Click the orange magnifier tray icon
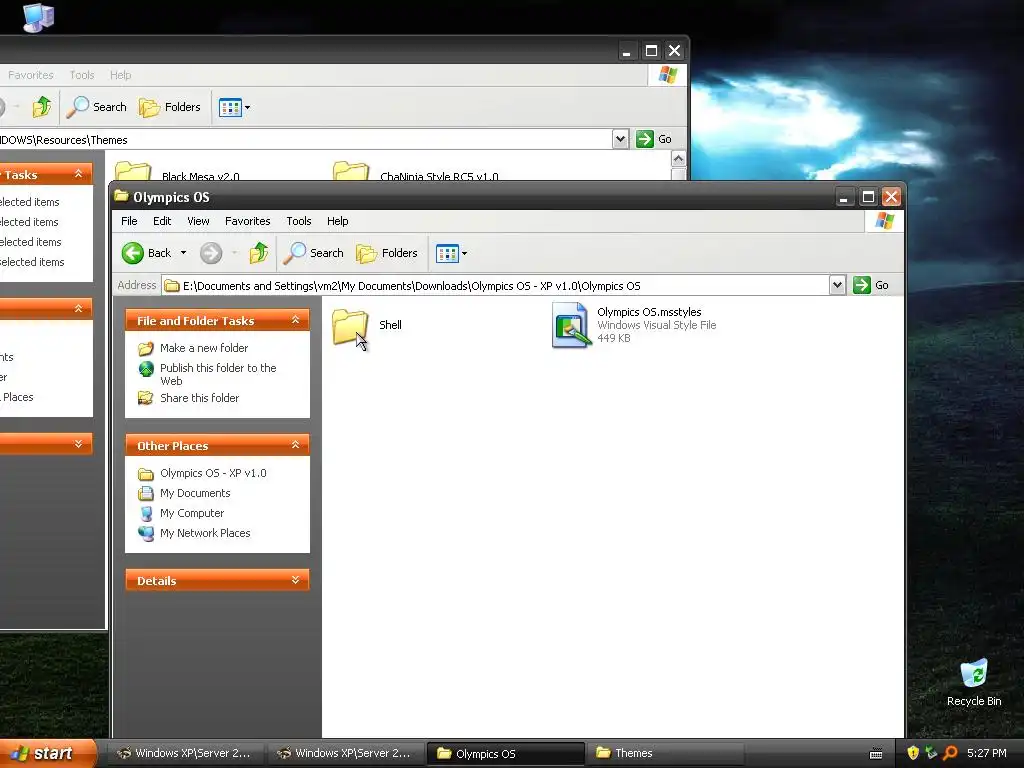The width and height of the screenshot is (1024, 768). tap(950, 753)
